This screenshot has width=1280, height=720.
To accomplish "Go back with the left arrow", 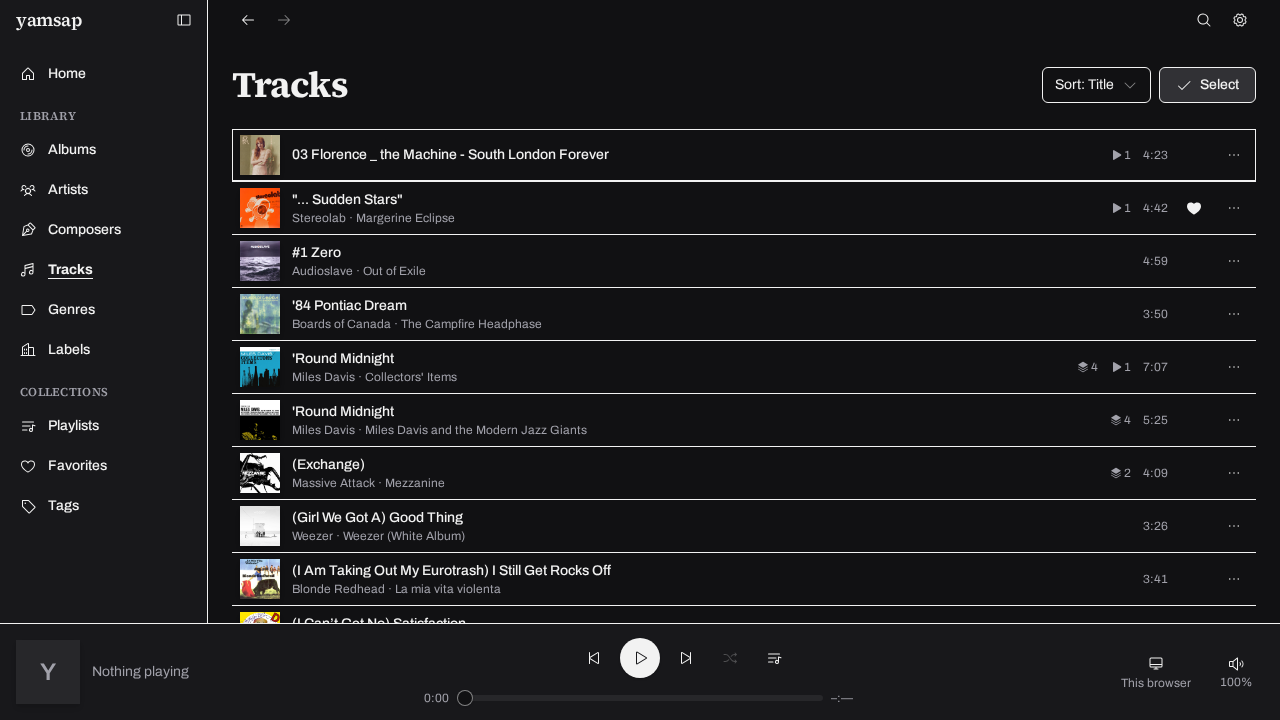I will (248, 20).
